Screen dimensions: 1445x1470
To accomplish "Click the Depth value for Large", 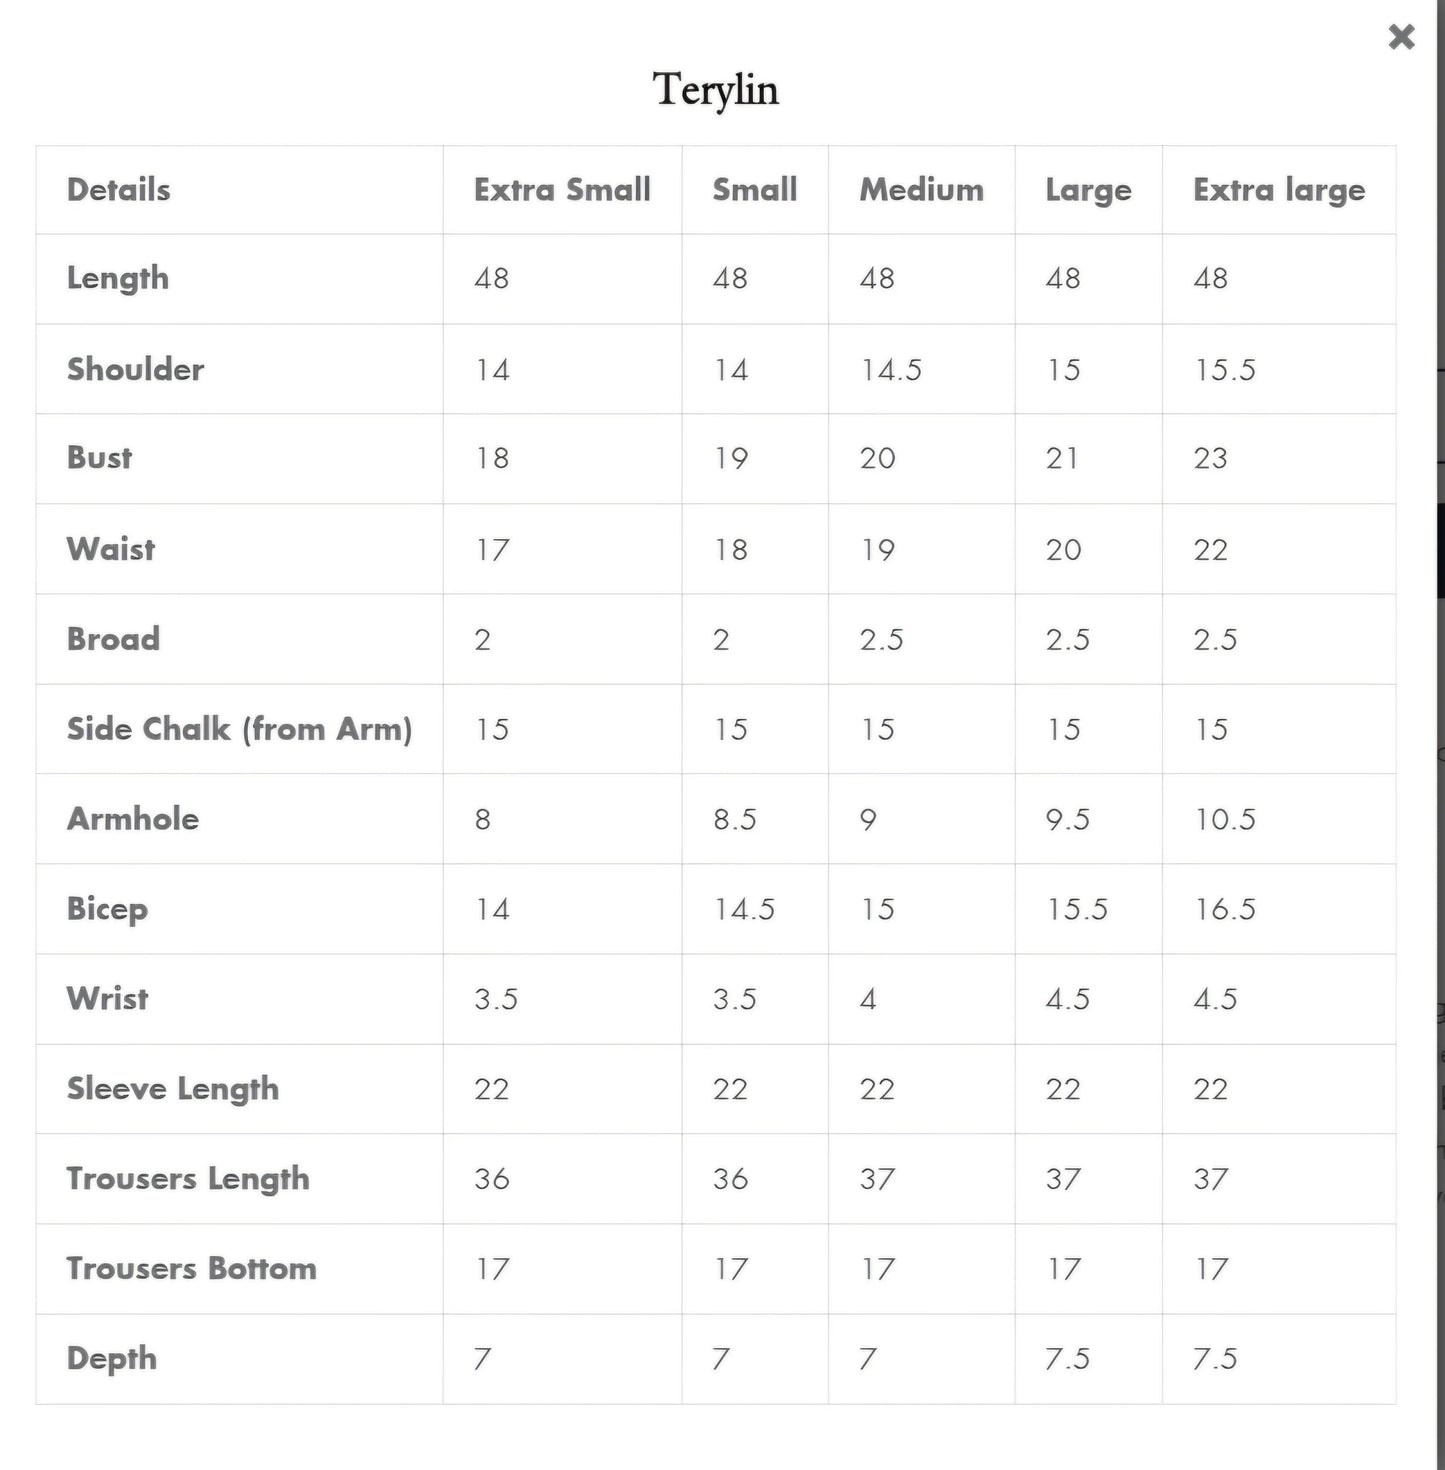I will 1067,1359.
